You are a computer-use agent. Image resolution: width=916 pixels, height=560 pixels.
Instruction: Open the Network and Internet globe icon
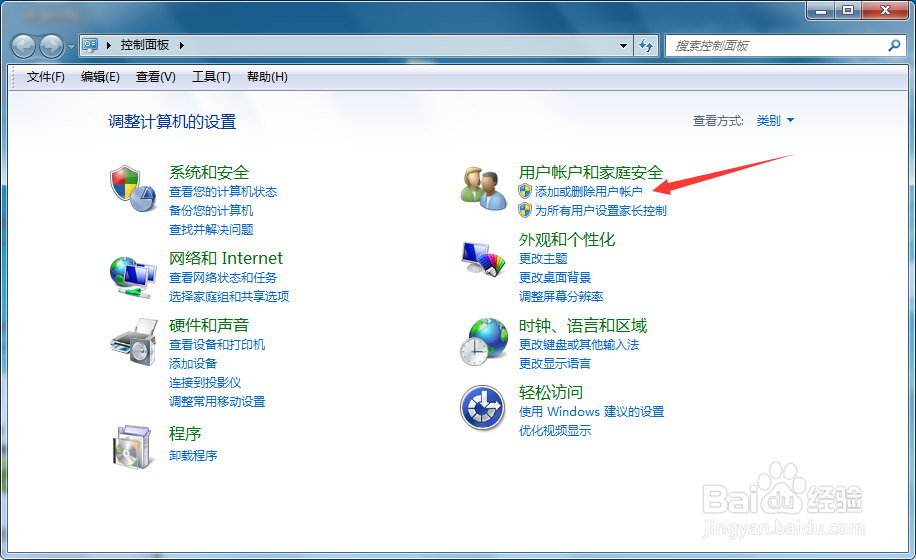coord(133,277)
